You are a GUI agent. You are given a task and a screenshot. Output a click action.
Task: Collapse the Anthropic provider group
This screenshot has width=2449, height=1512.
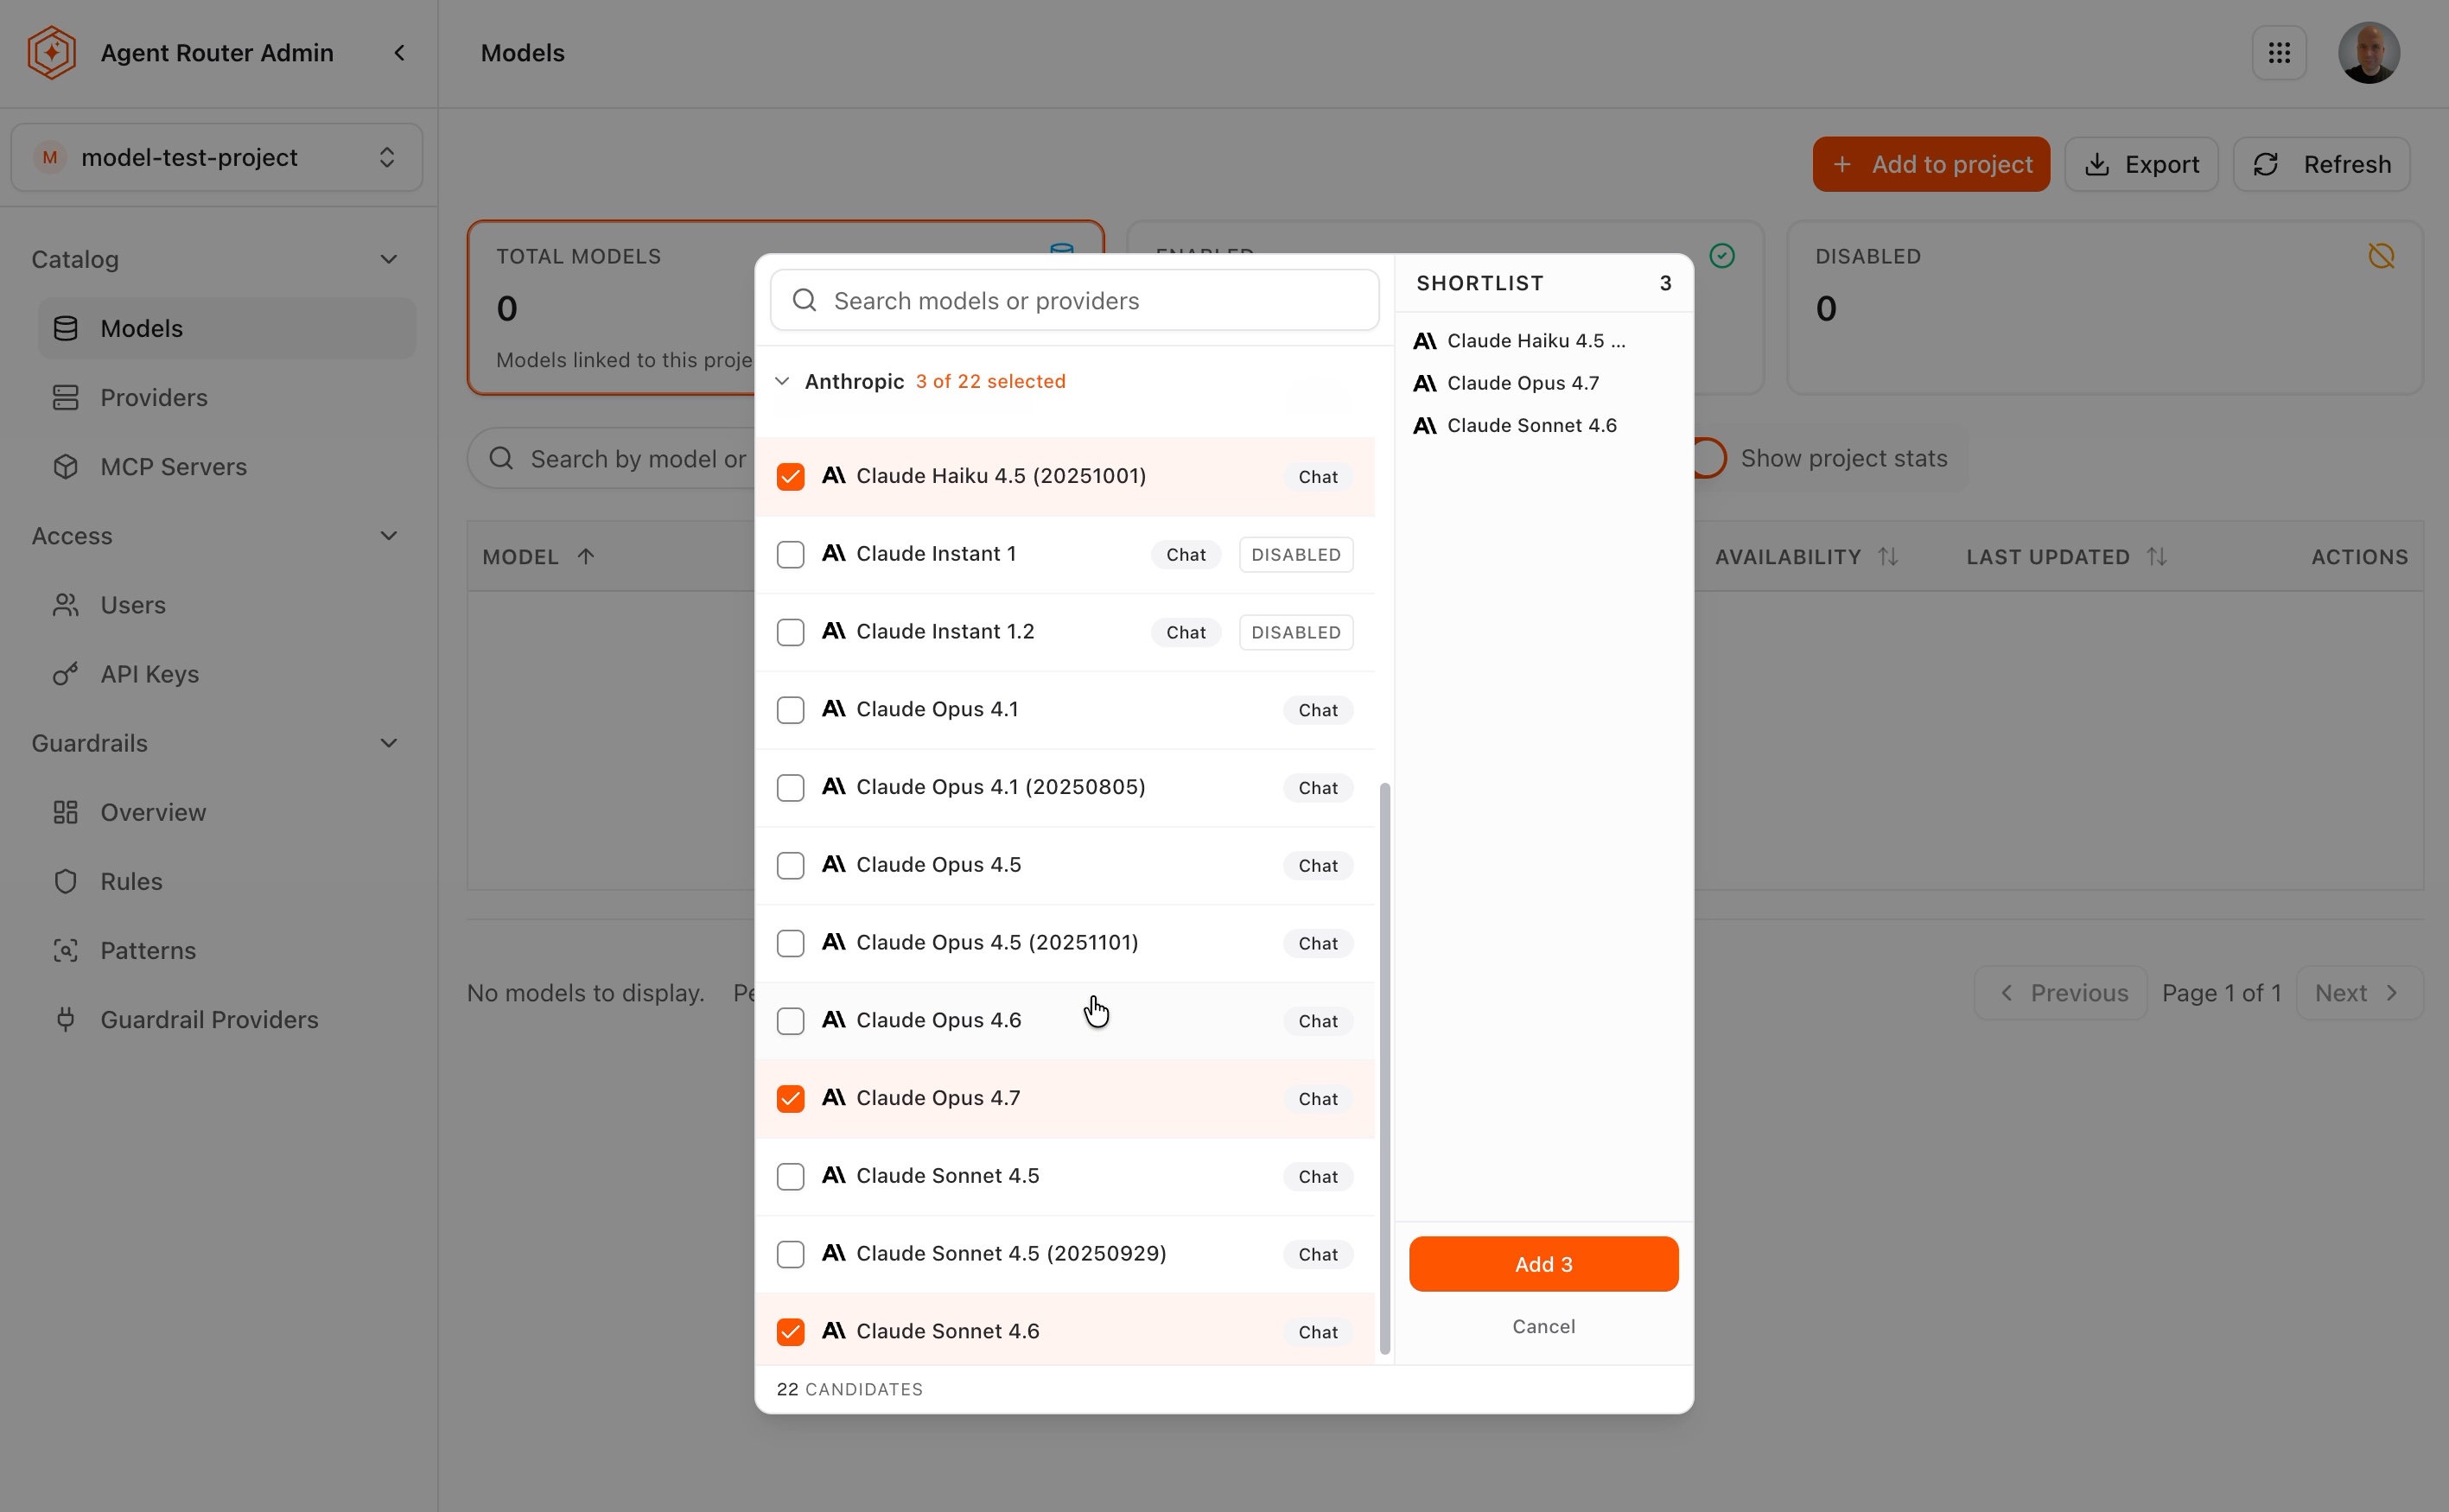782,381
